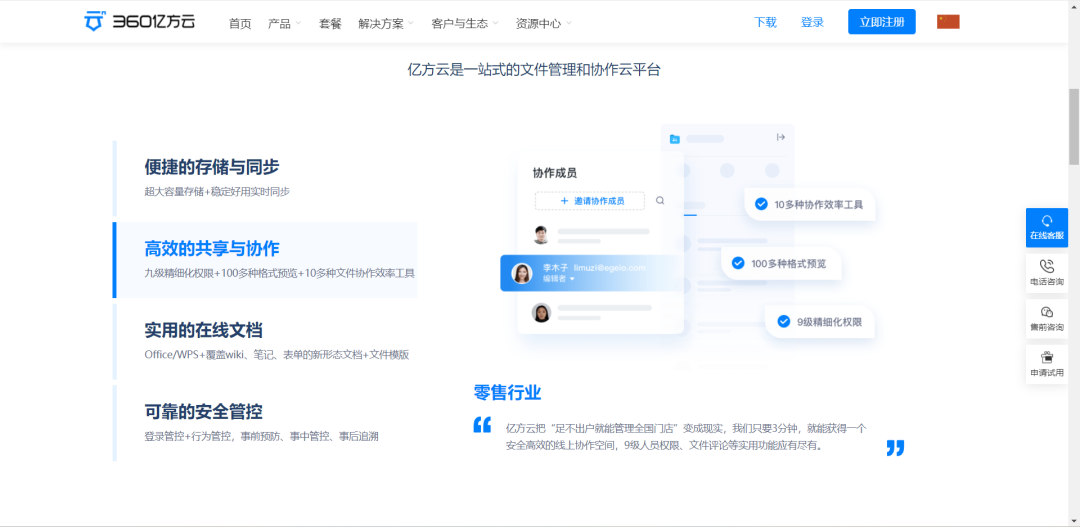Screen dimensions: 1080x527
Task: Click the 登录 link
Action: point(812,22)
